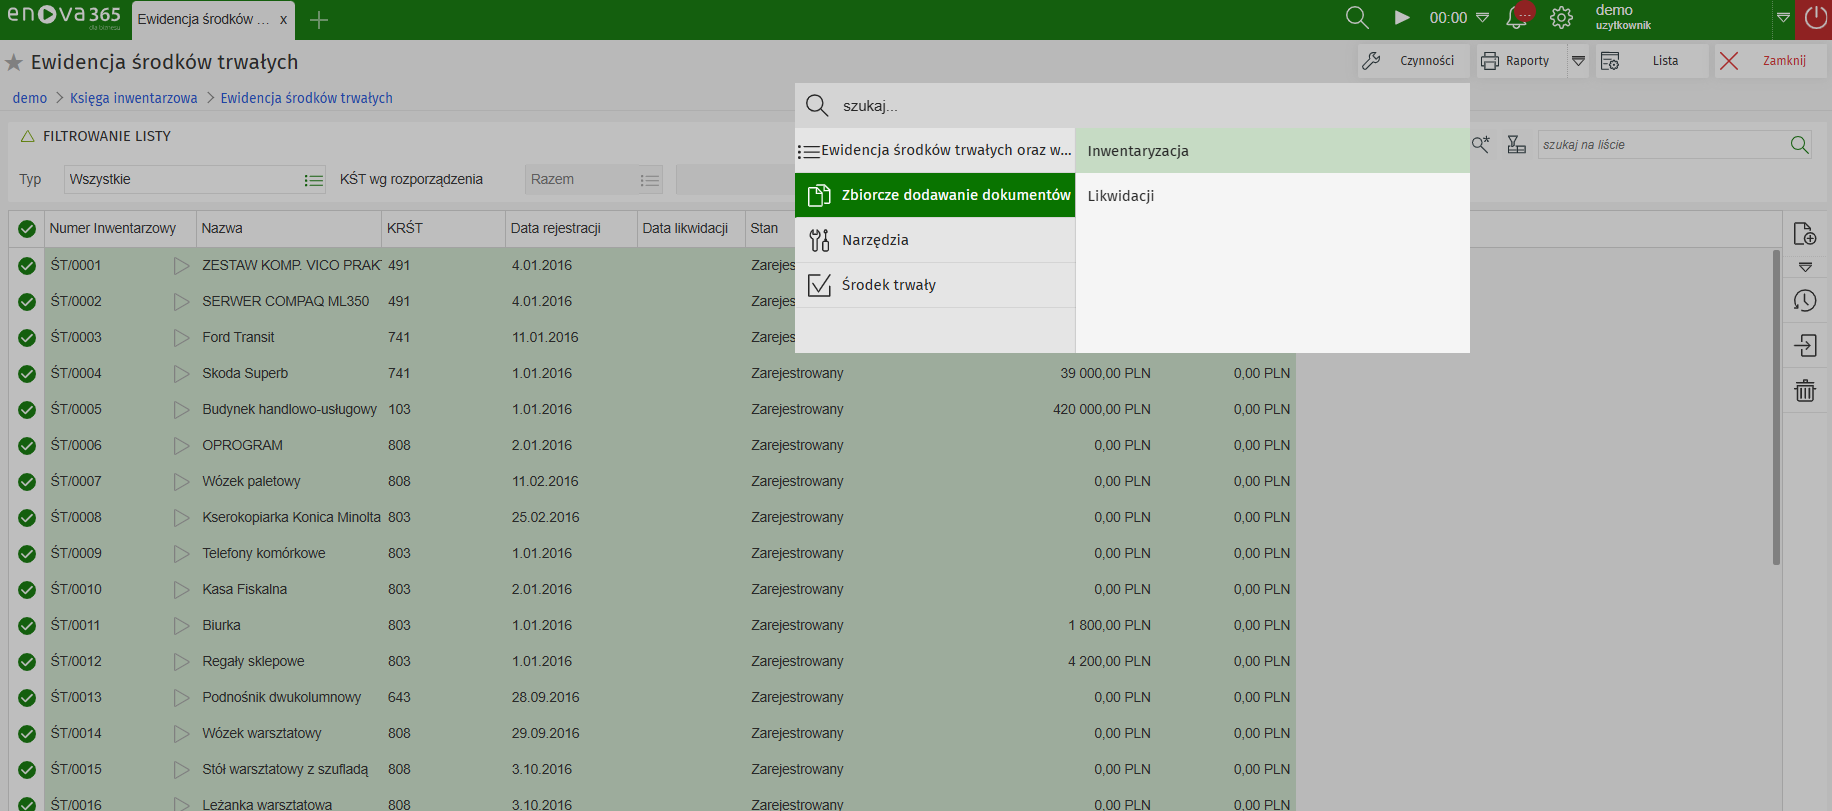Delete record using trash icon
Screen dimensions: 1832x811
[x=1804, y=391]
